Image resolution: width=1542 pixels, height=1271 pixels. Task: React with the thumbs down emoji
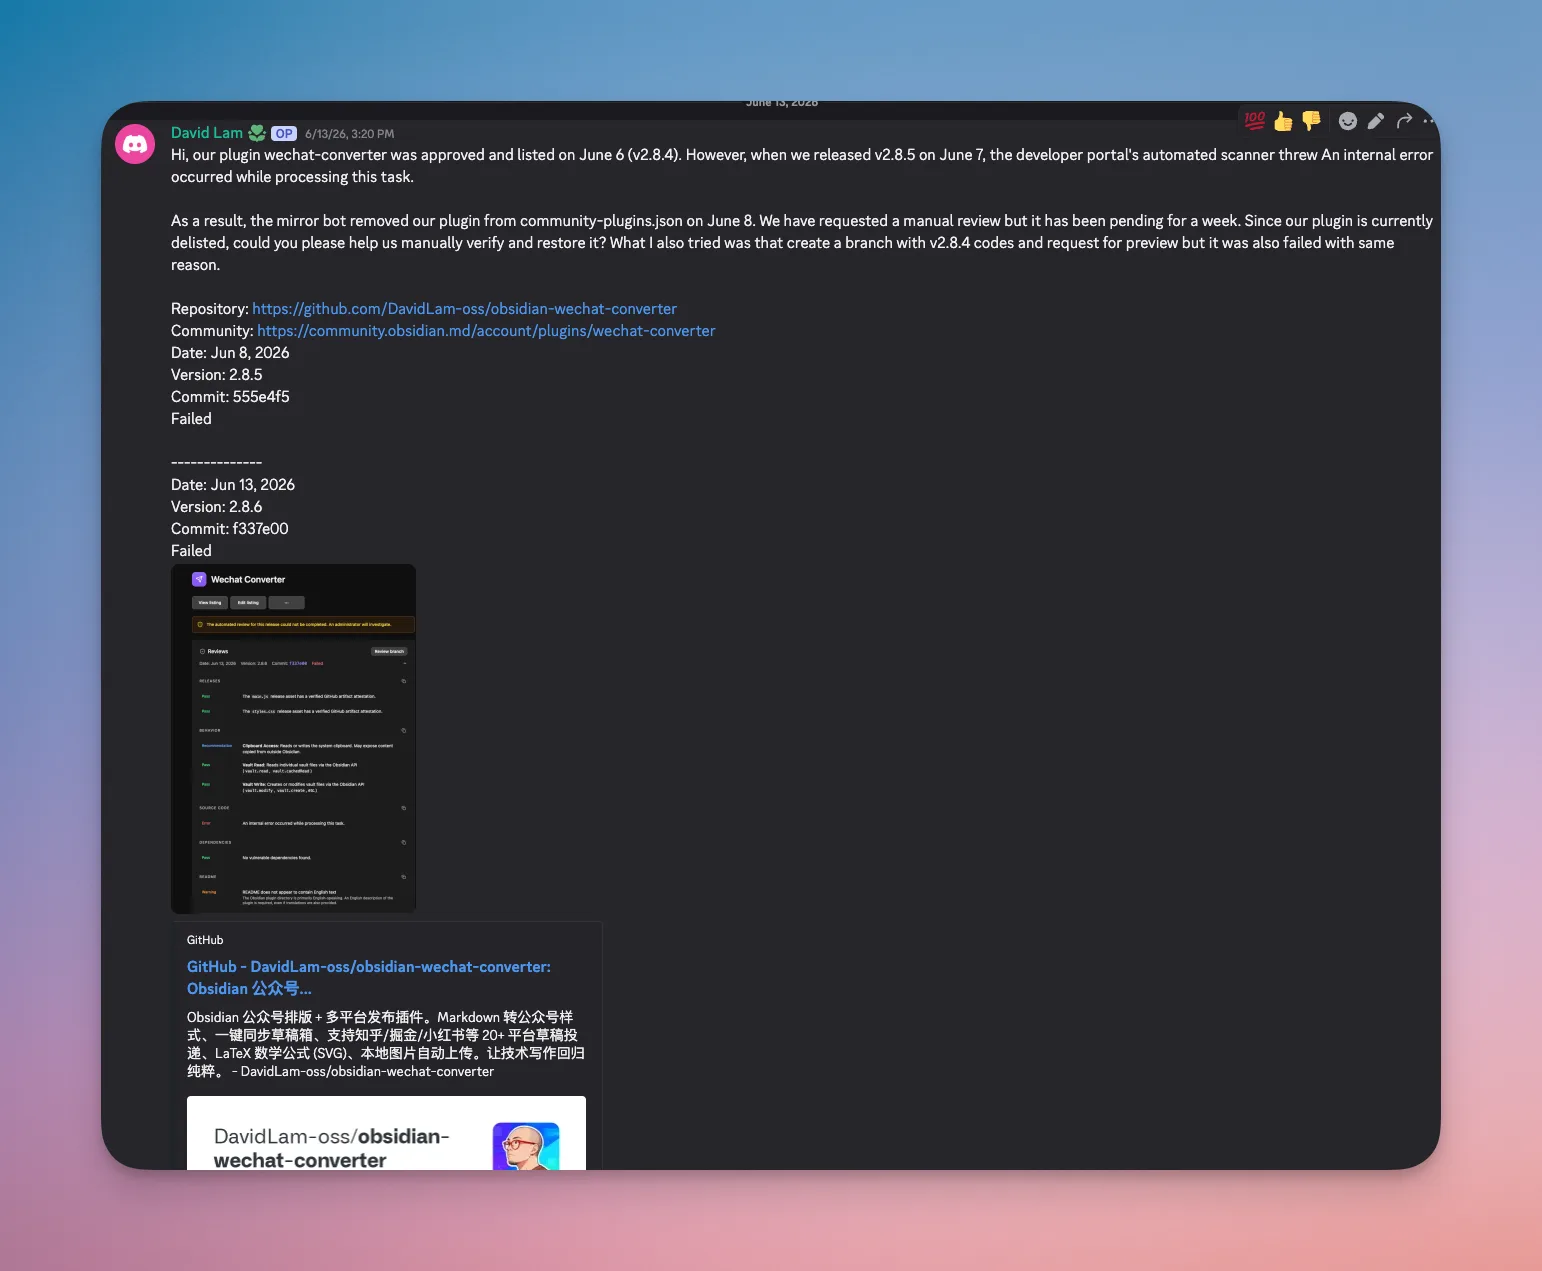tap(1311, 121)
